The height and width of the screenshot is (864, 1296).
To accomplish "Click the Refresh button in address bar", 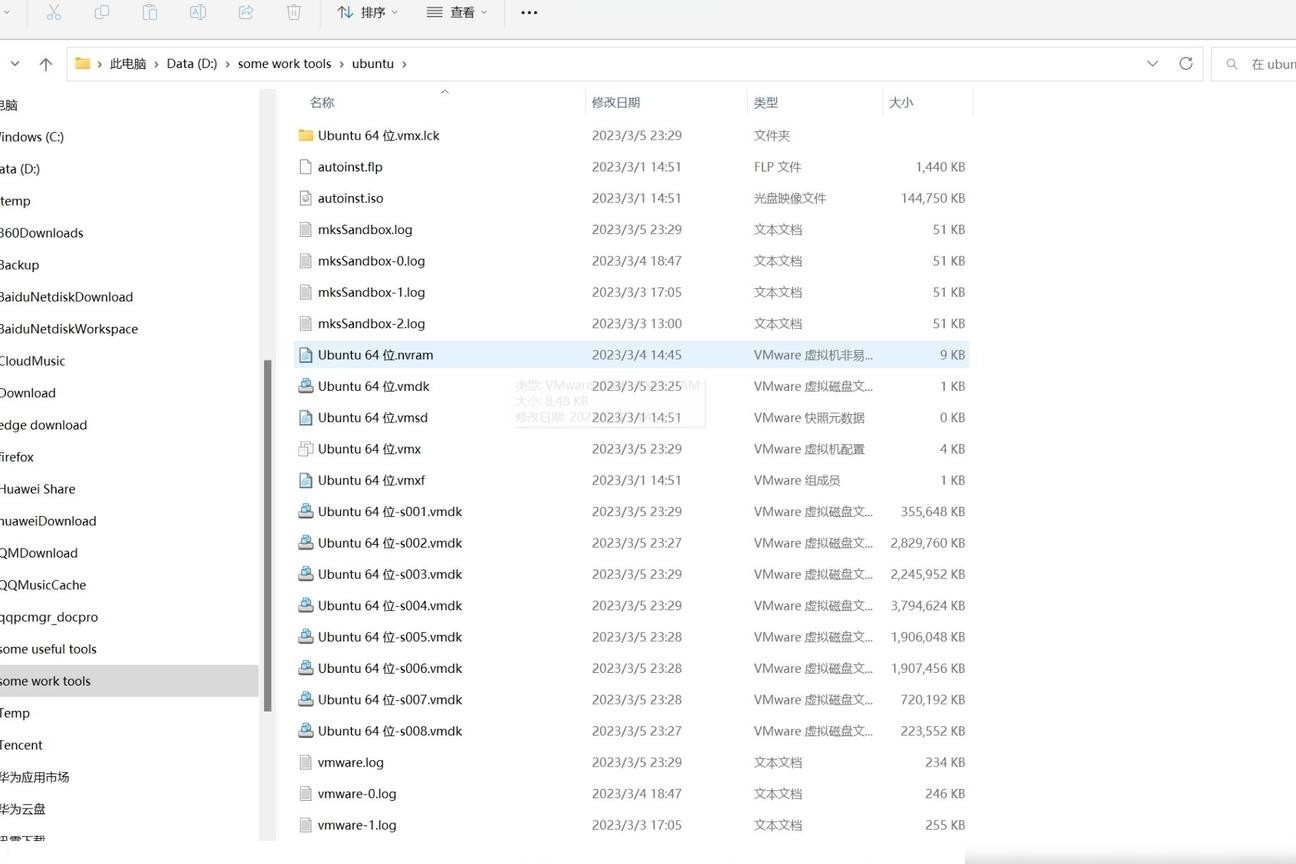I will (x=1186, y=63).
